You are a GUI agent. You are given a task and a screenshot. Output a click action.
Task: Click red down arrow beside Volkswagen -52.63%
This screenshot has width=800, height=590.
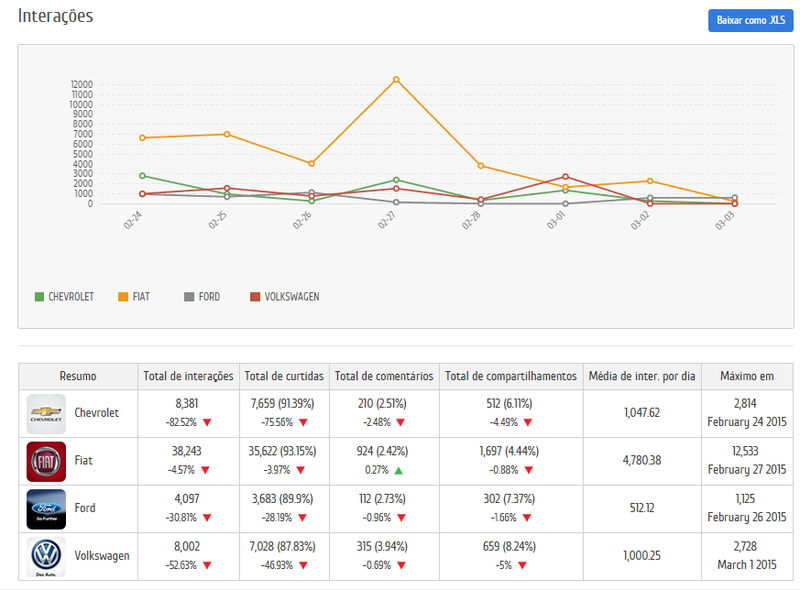207,566
